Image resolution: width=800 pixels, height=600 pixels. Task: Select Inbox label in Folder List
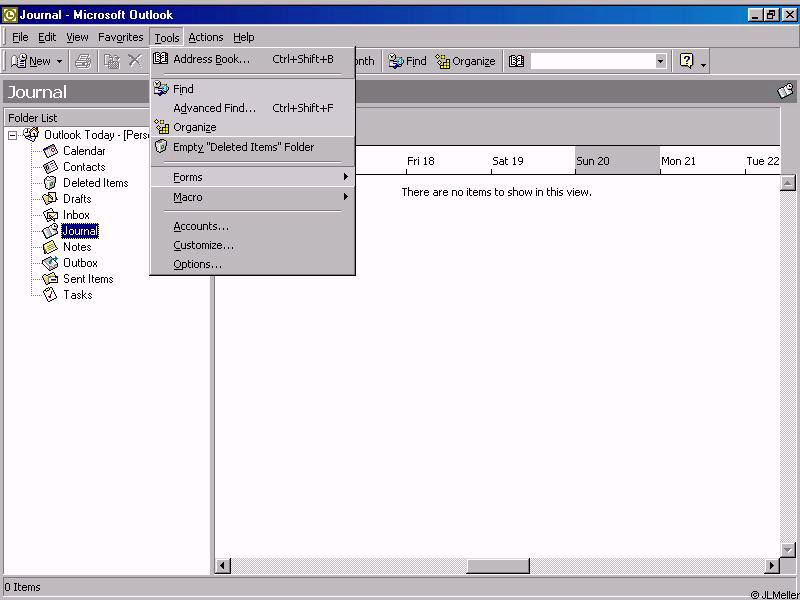76,215
